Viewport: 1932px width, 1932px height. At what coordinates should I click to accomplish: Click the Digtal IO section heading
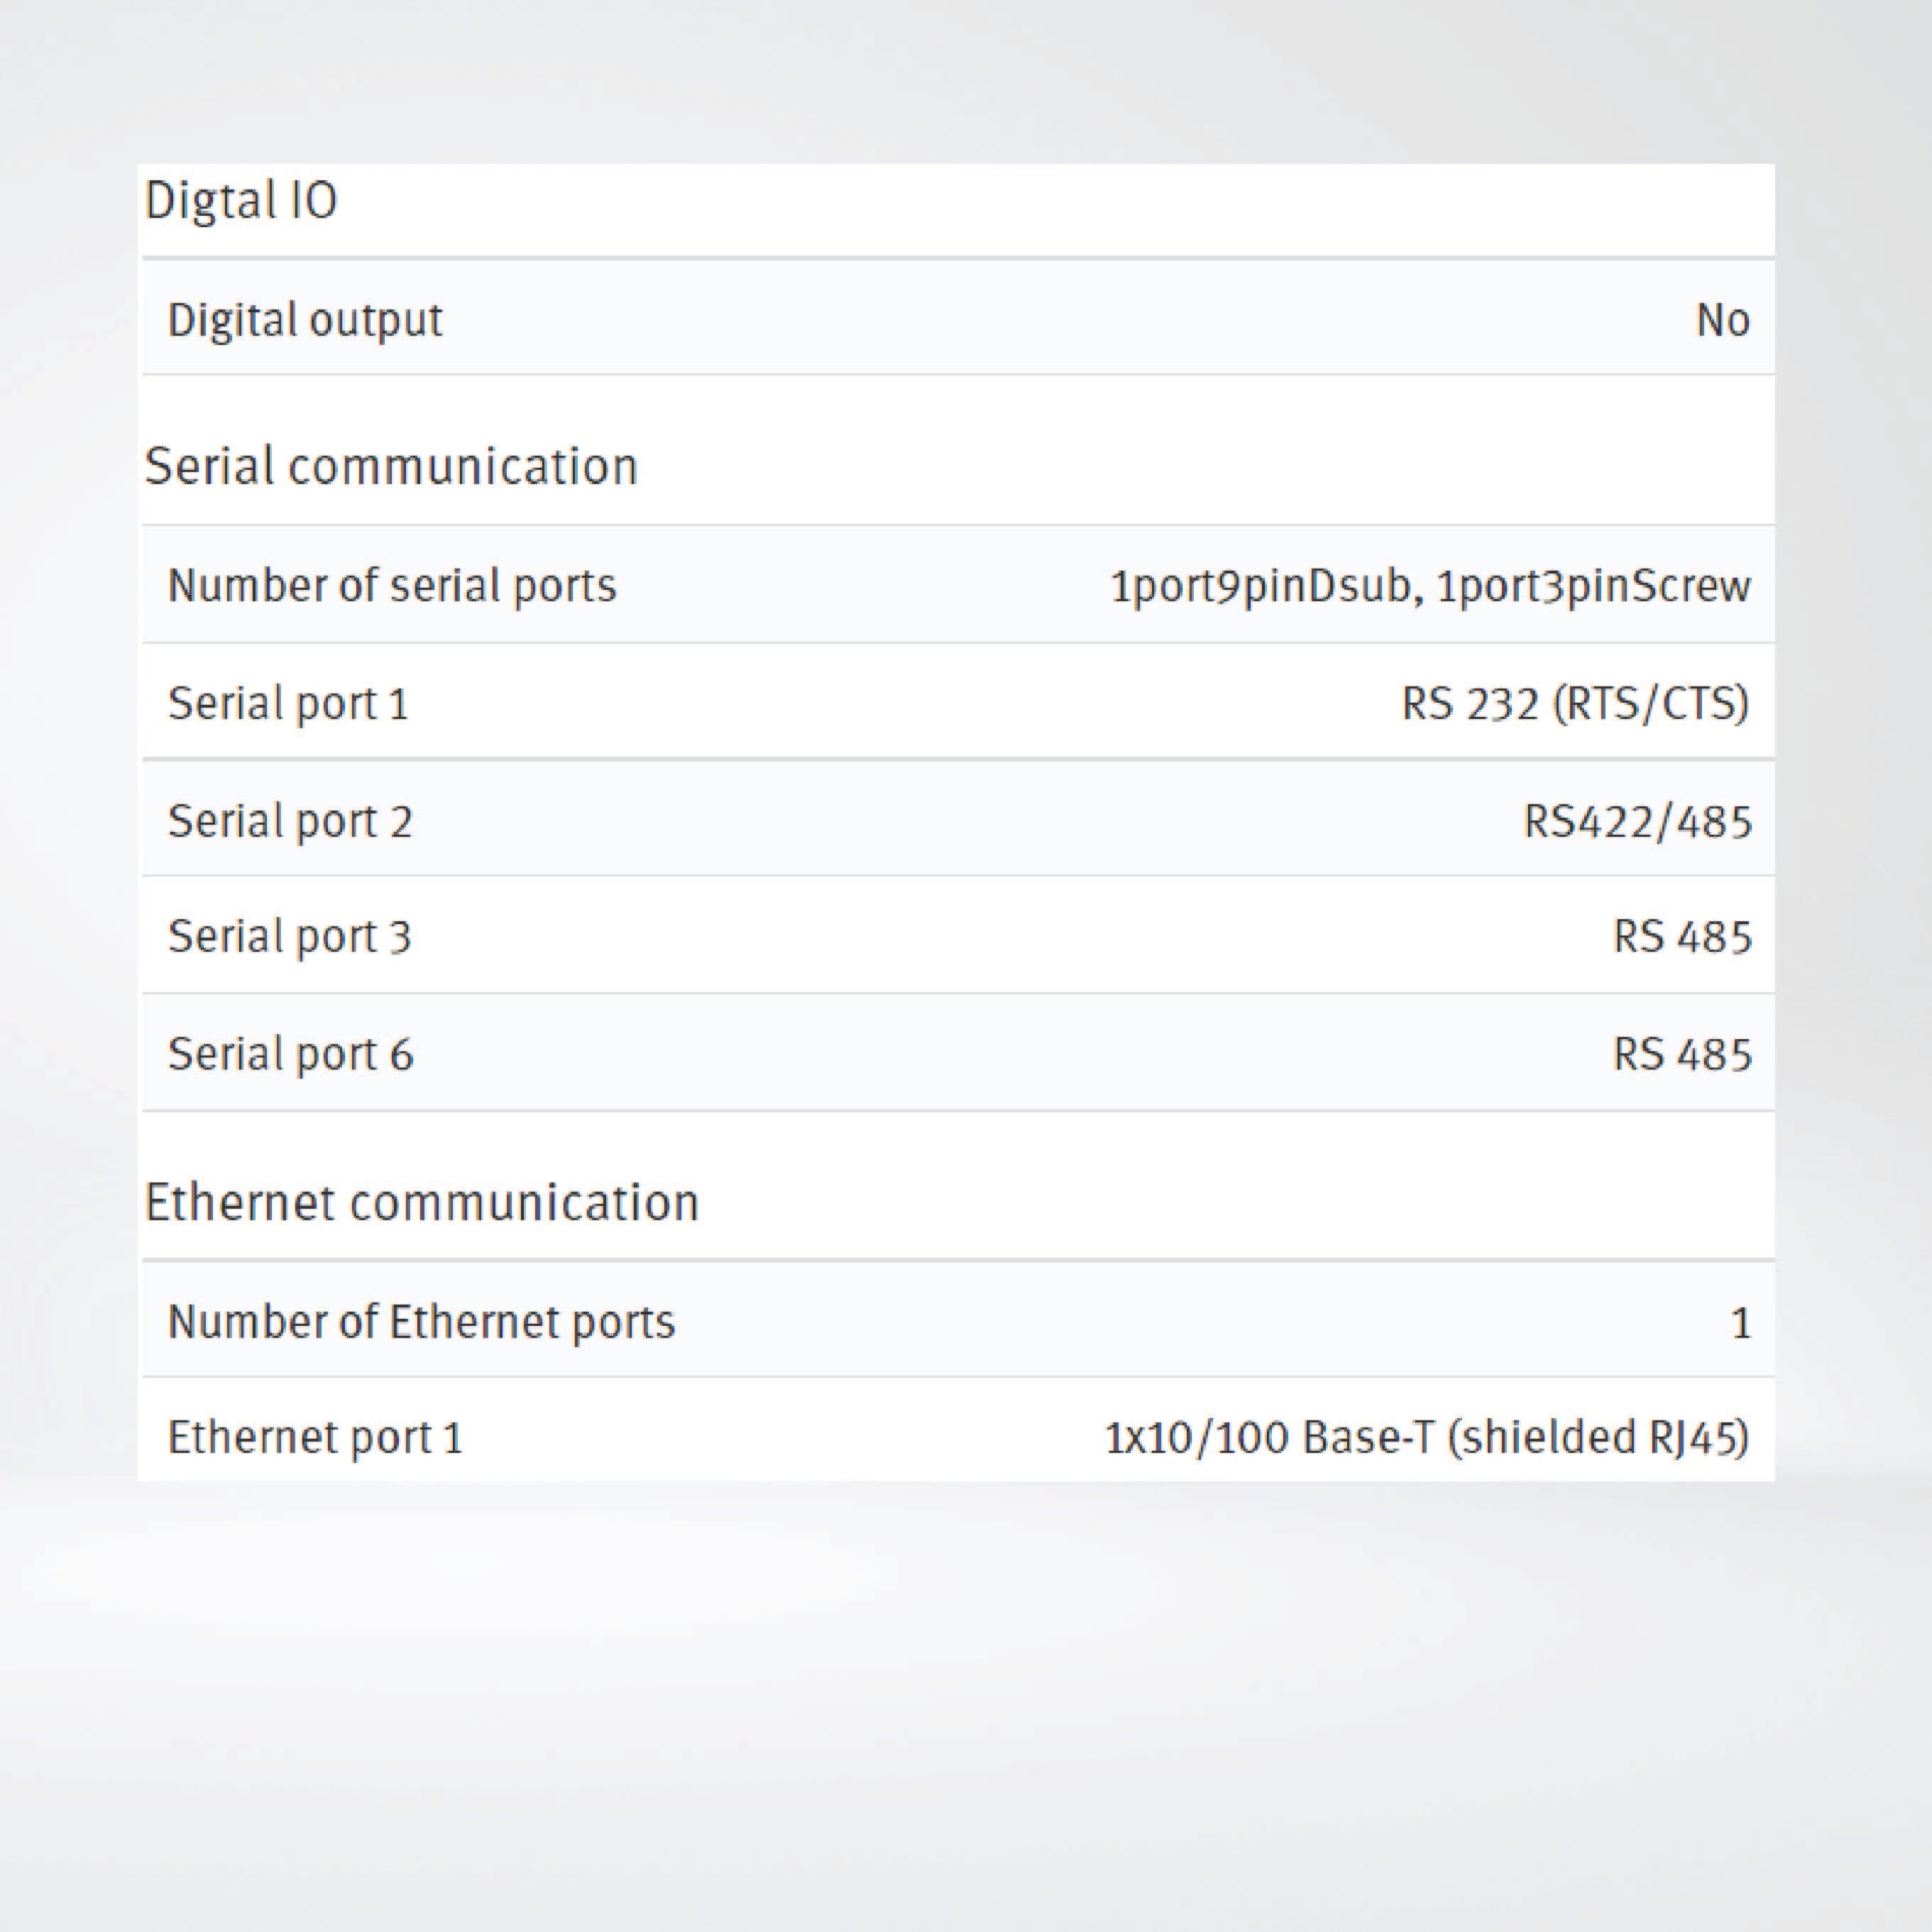[241, 201]
